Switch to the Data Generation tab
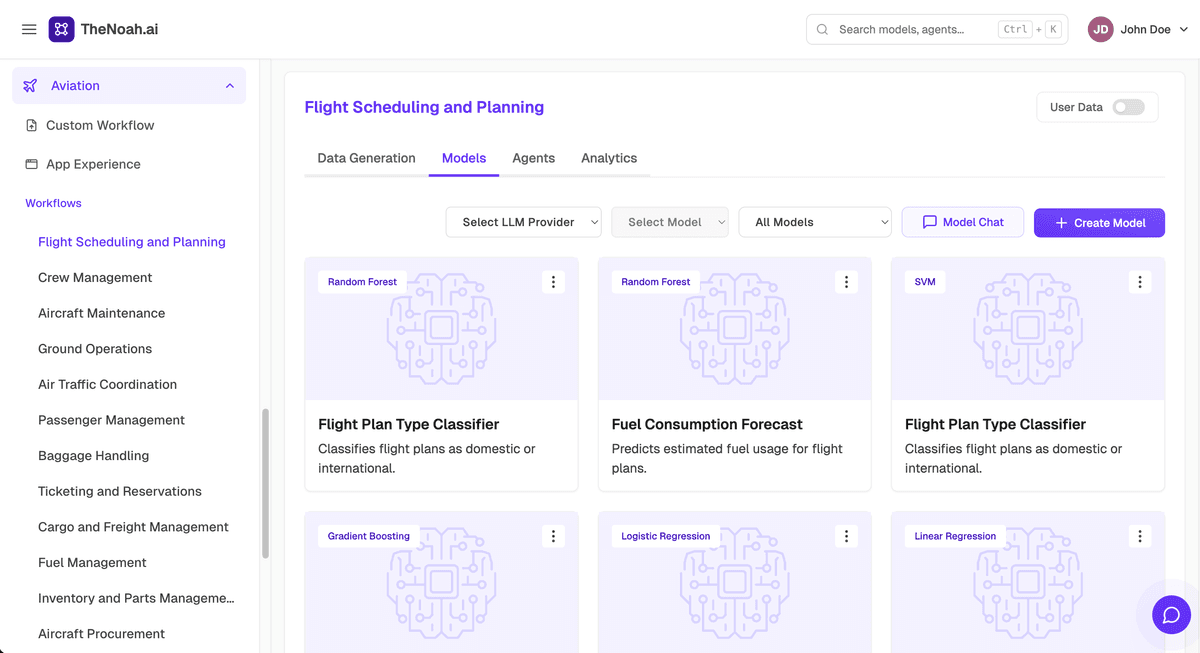Screen dimensions: 1200x653 click(366, 158)
